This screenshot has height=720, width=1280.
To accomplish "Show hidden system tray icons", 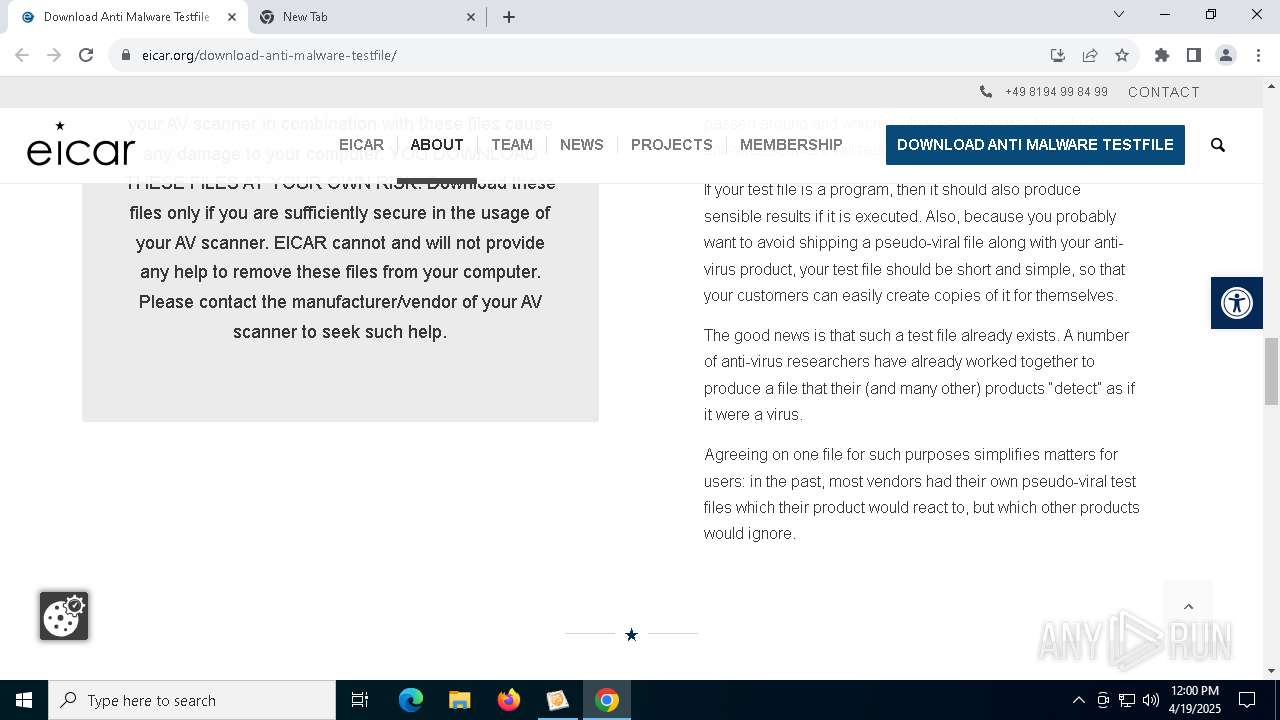I will [1078, 700].
